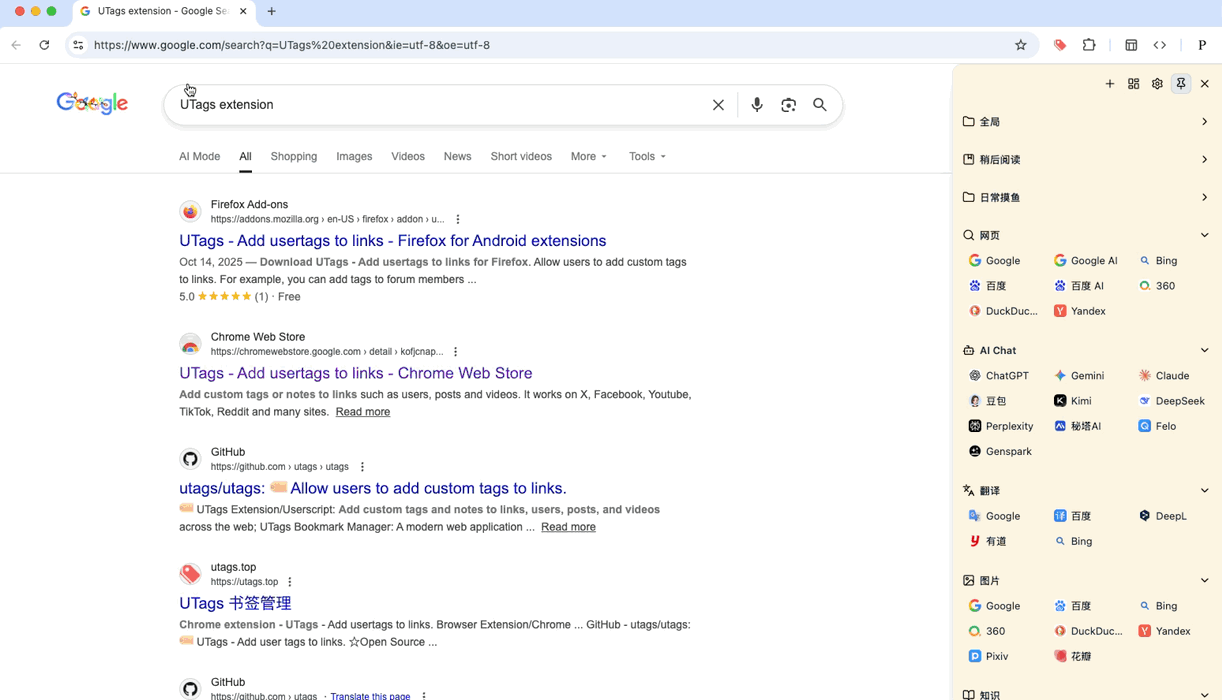
Task: Bookmark this page with the star icon
Action: (1021, 45)
